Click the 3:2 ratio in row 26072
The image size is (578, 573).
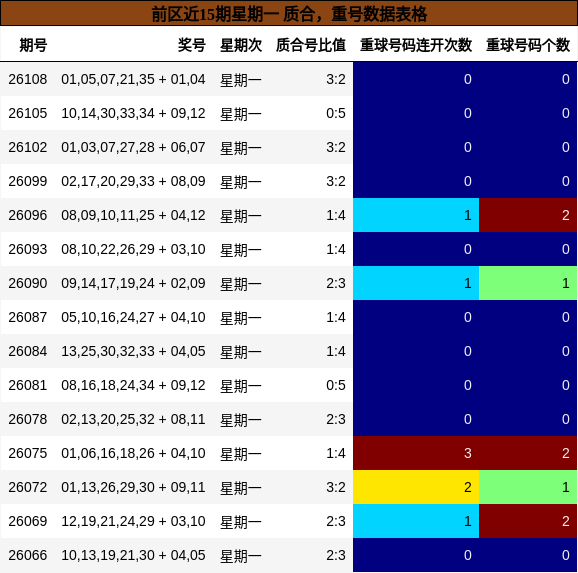pos(336,487)
